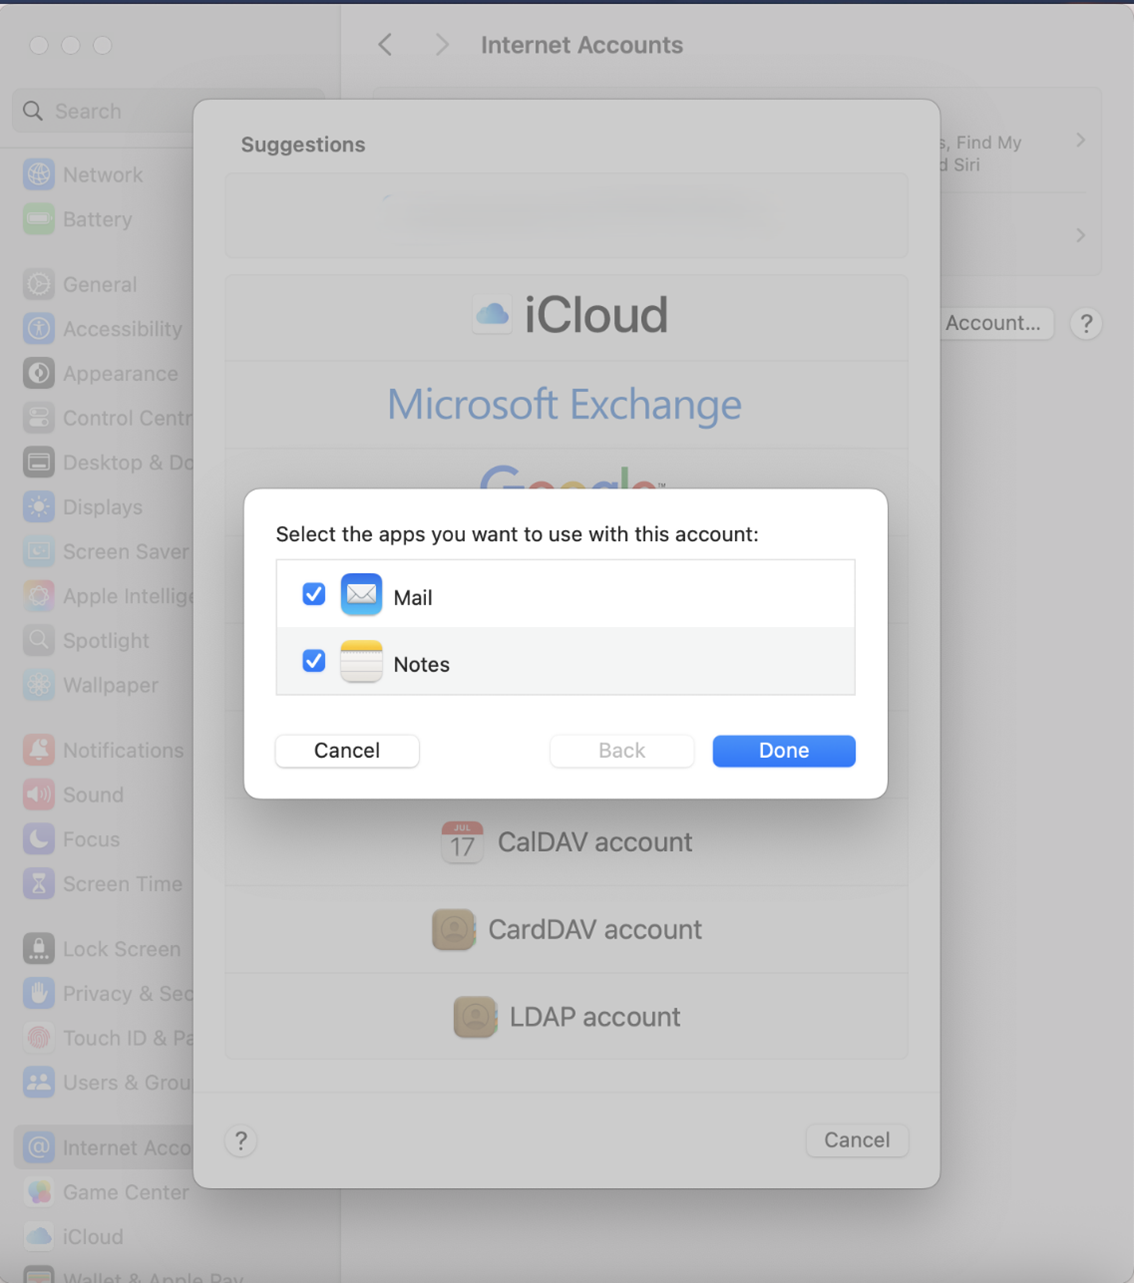Image resolution: width=1134 pixels, height=1283 pixels.
Task: Open Lock Screen settings in the sidebar
Action: [x=104, y=949]
